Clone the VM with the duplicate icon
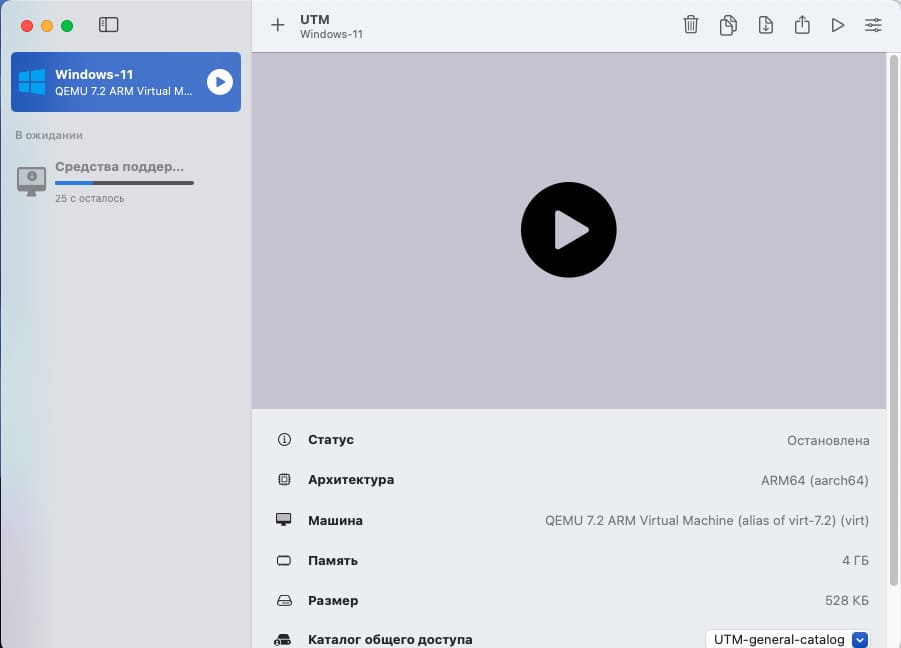901x648 pixels. [x=728, y=25]
